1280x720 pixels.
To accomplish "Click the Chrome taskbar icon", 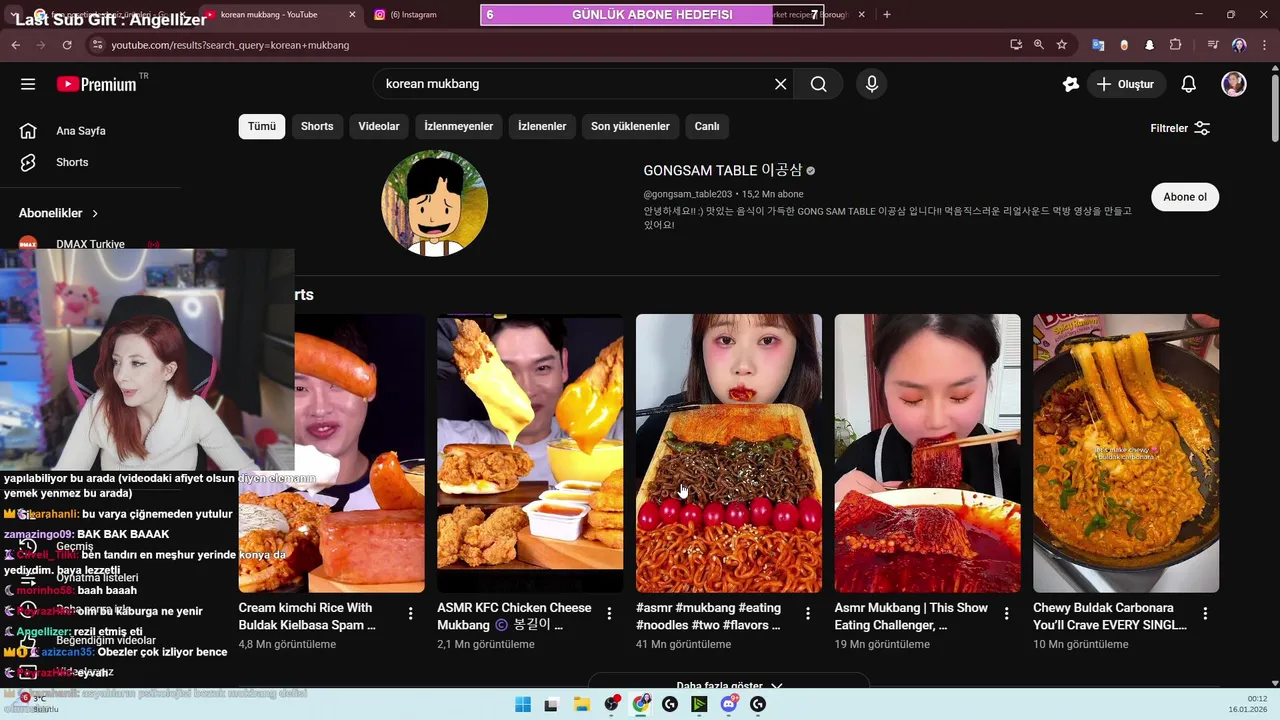I will click(640, 705).
